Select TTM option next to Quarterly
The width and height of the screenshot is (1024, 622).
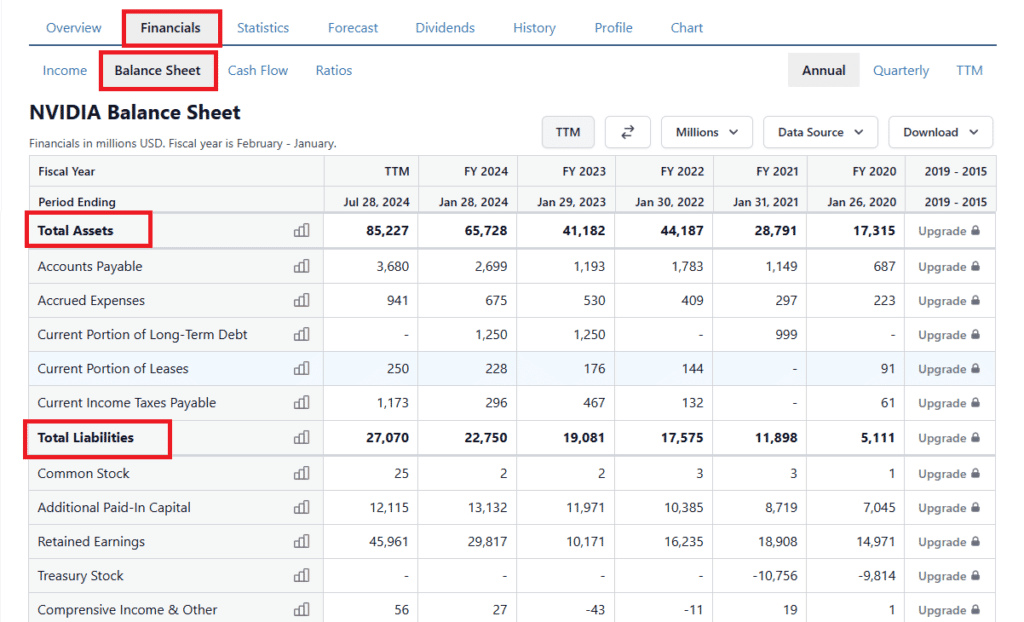tap(969, 70)
